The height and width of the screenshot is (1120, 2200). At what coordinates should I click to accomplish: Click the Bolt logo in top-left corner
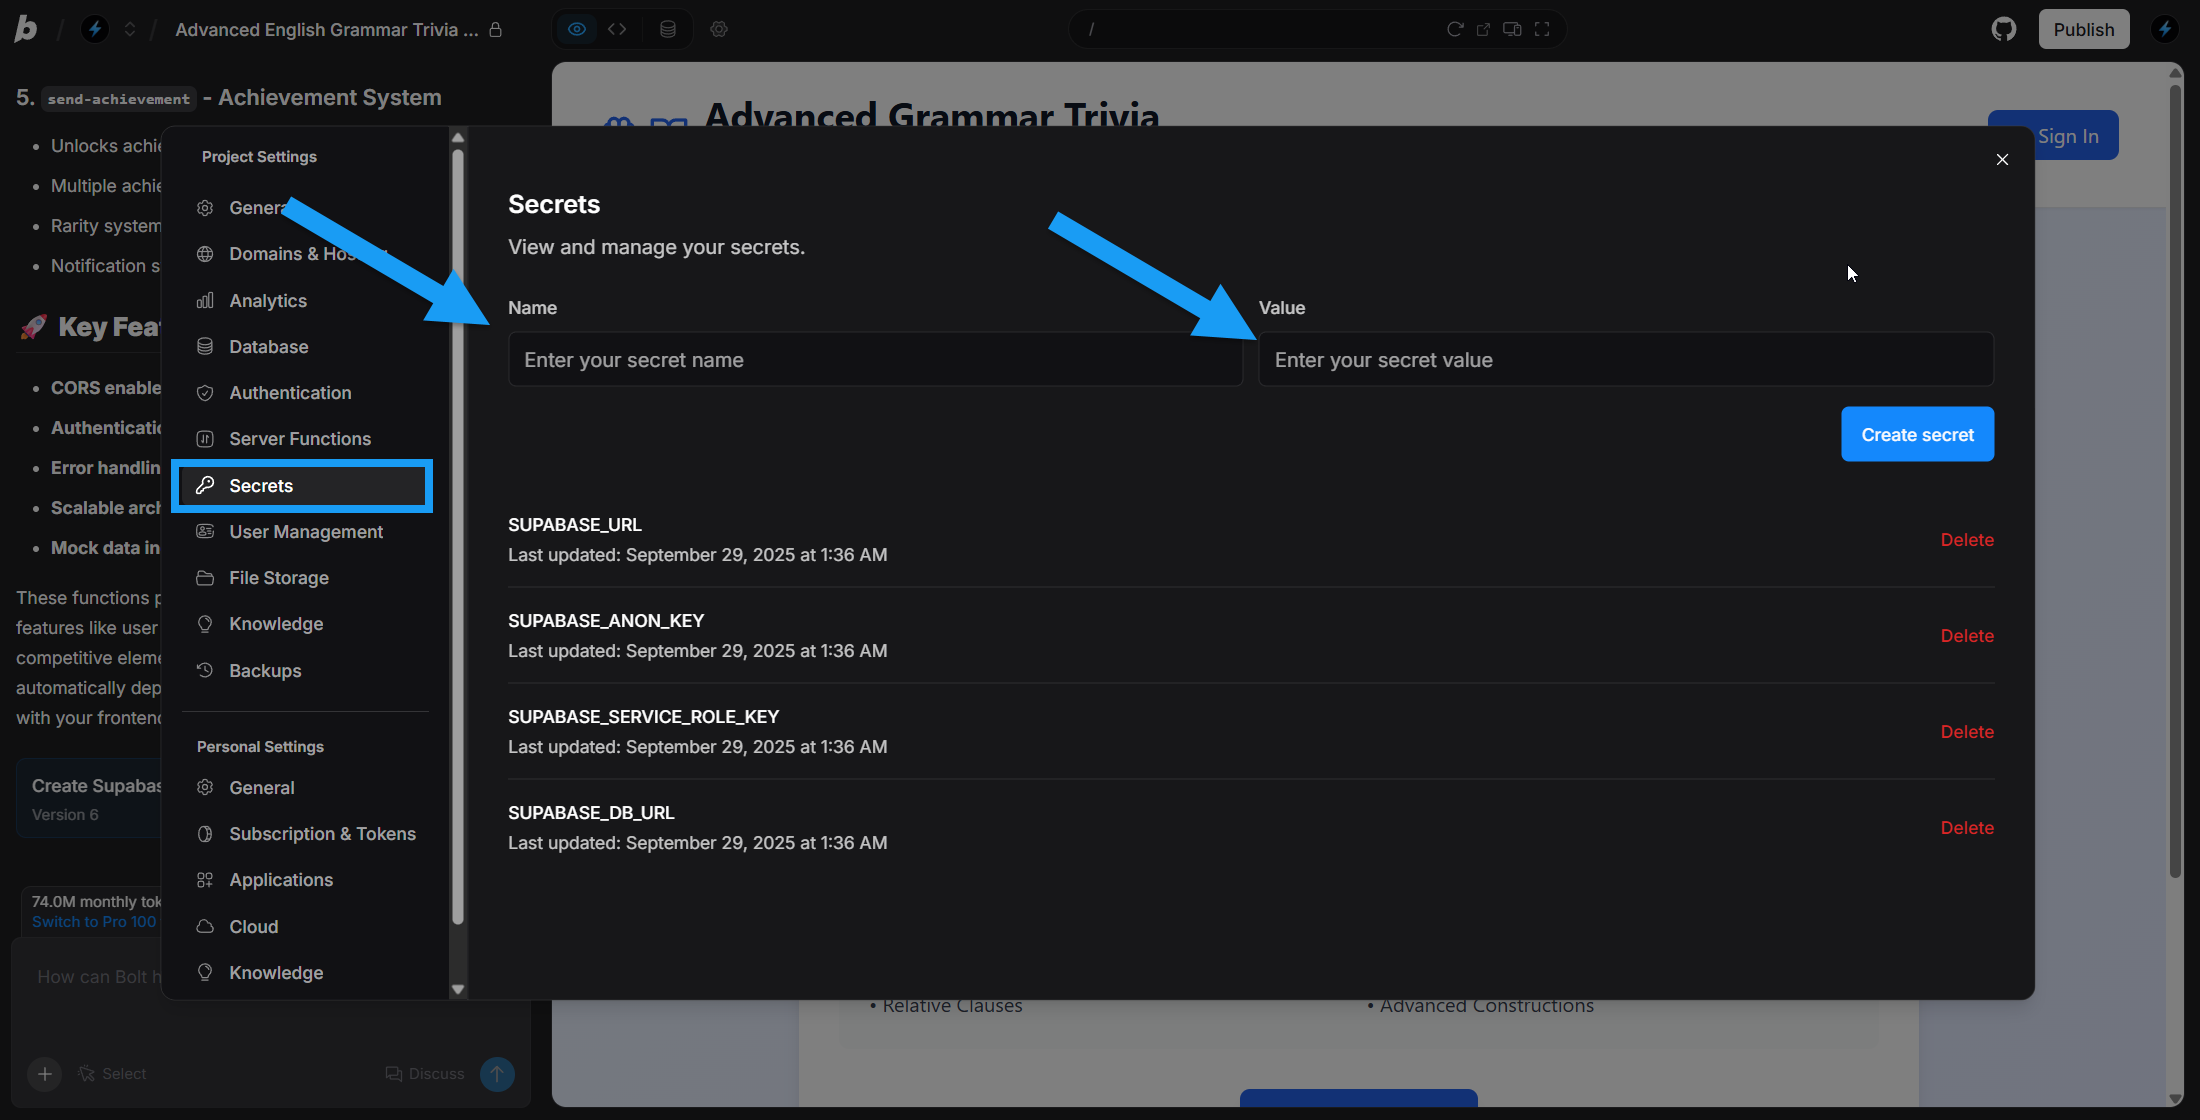[26, 29]
